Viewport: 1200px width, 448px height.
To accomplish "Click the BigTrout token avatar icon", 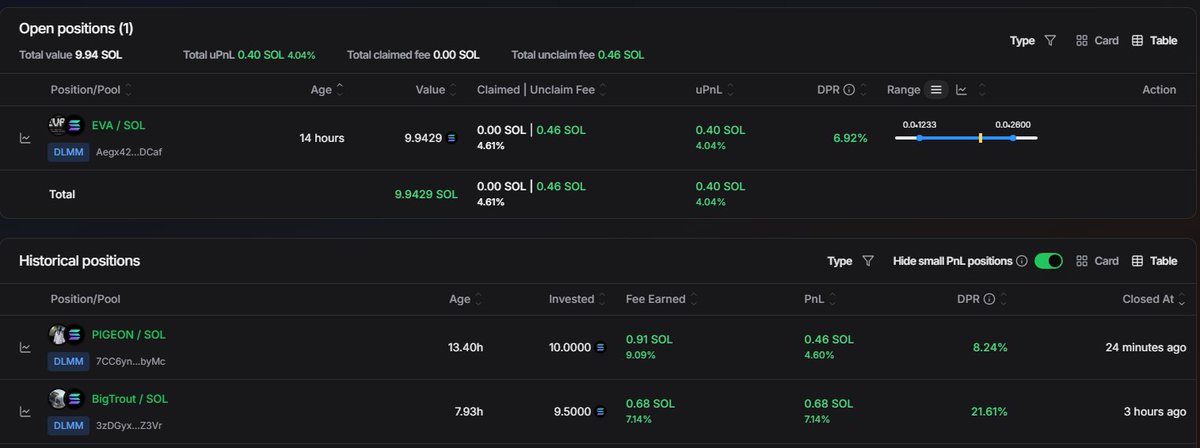I will [57, 399].
